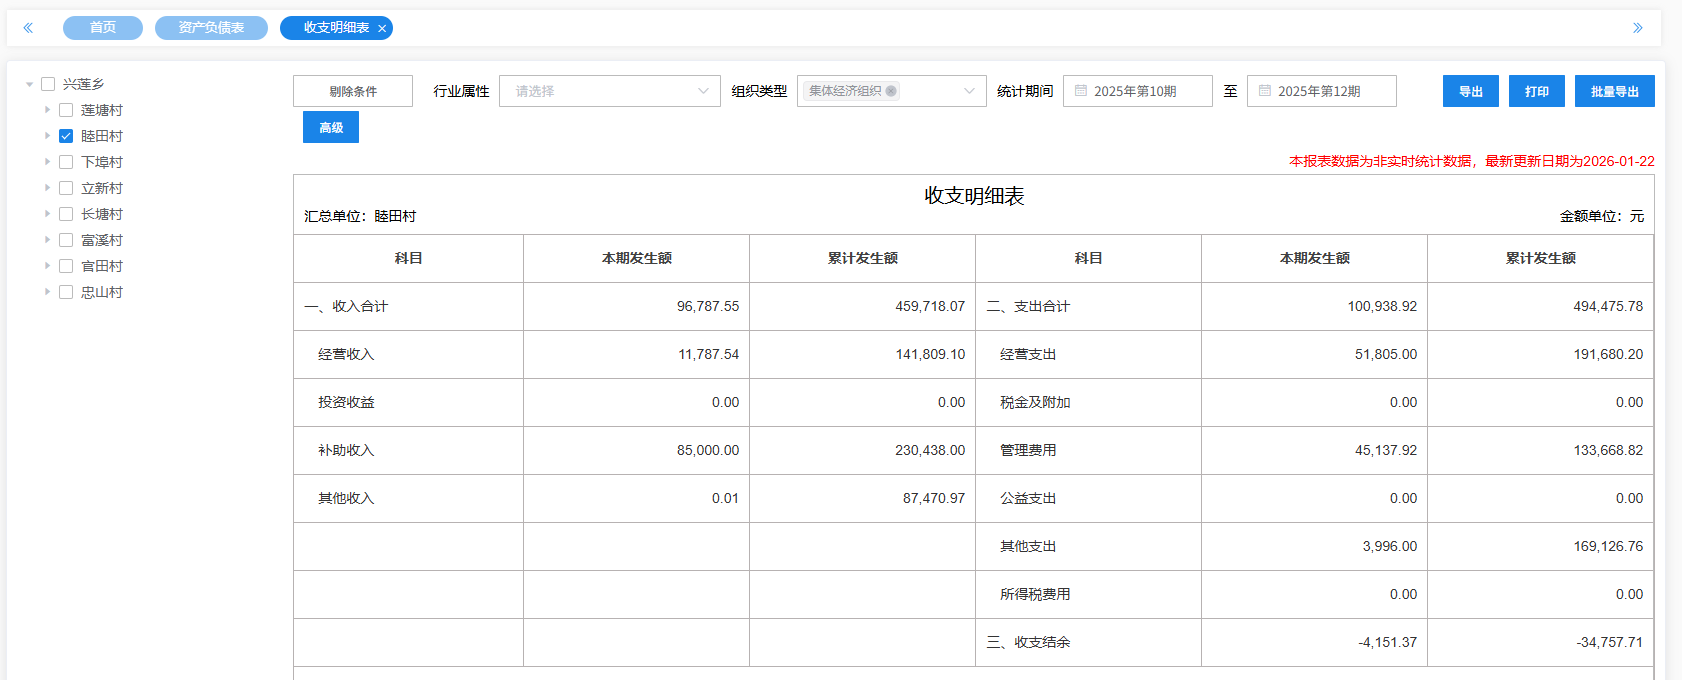1682x680 pixels.
Task: Click the 打印 button
Action: [1536, 91]
